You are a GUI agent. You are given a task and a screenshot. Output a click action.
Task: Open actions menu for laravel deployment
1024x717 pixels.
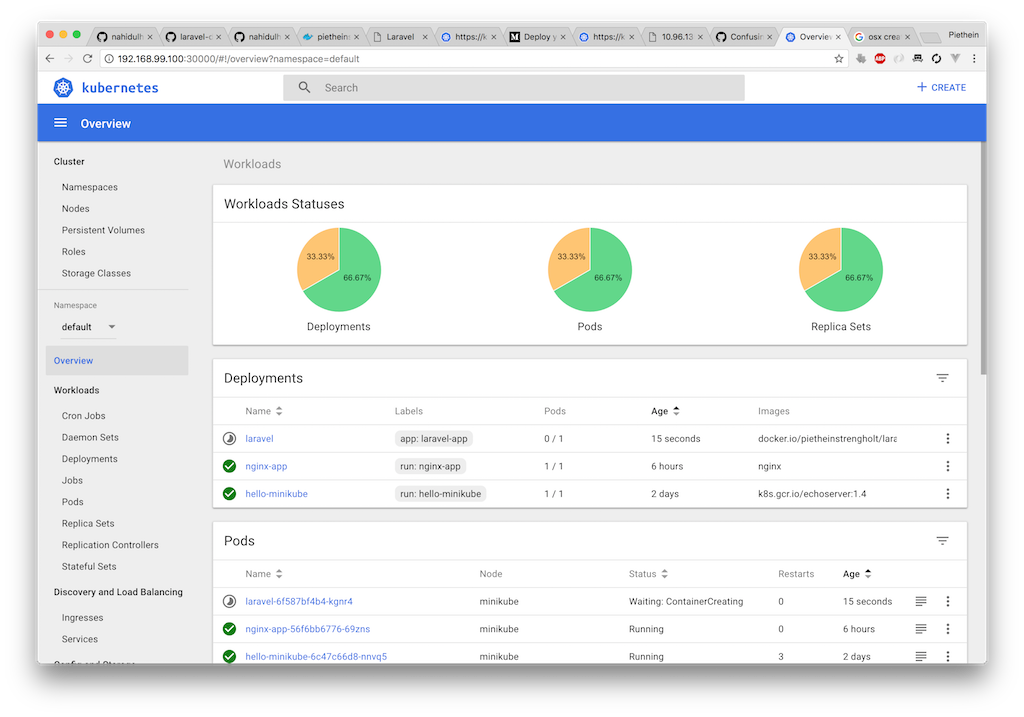pyautogui.click(x=948, y=439)
